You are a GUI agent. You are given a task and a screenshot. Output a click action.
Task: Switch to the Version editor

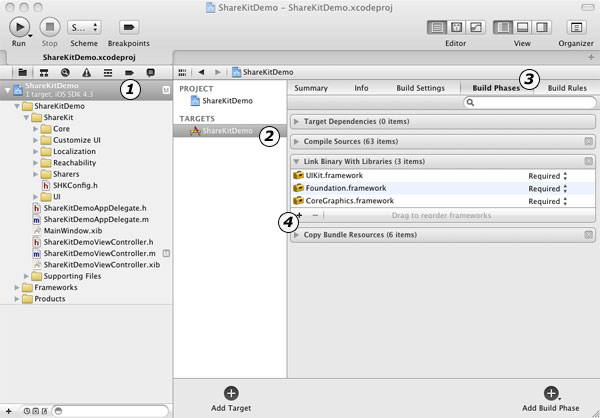[x=476, y=28]
